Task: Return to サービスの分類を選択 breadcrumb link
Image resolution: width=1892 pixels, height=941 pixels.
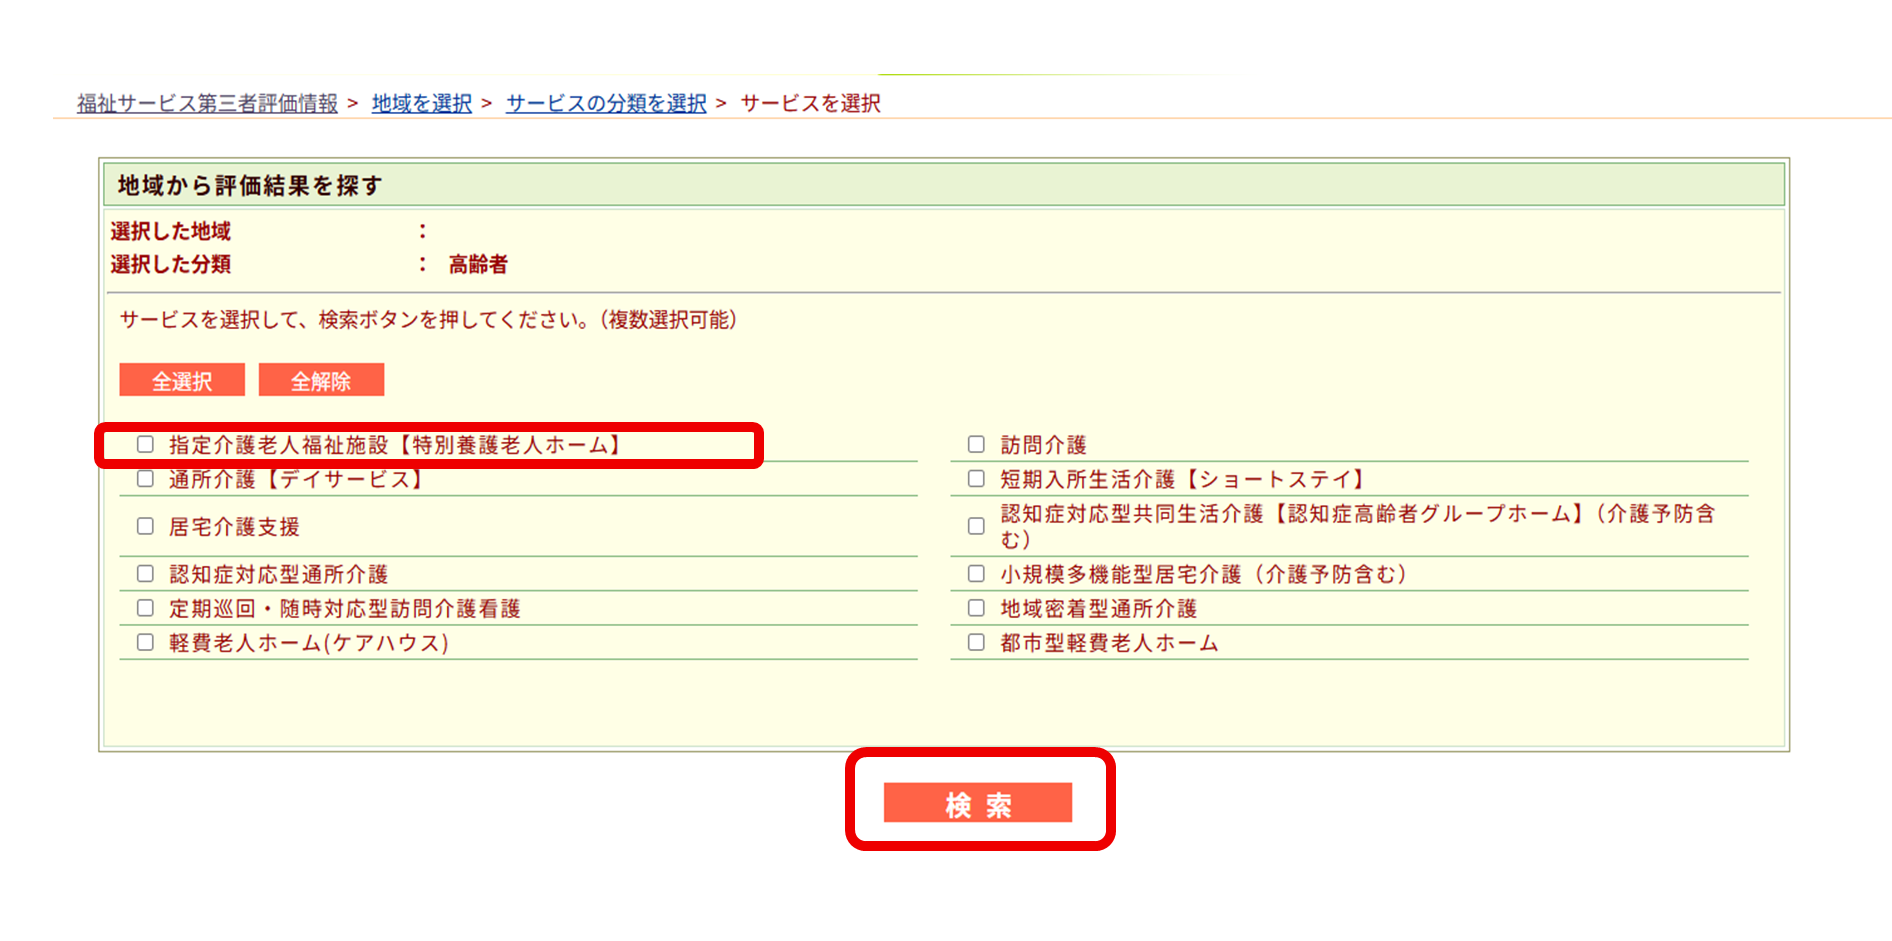Action: [x=606, y=104]
